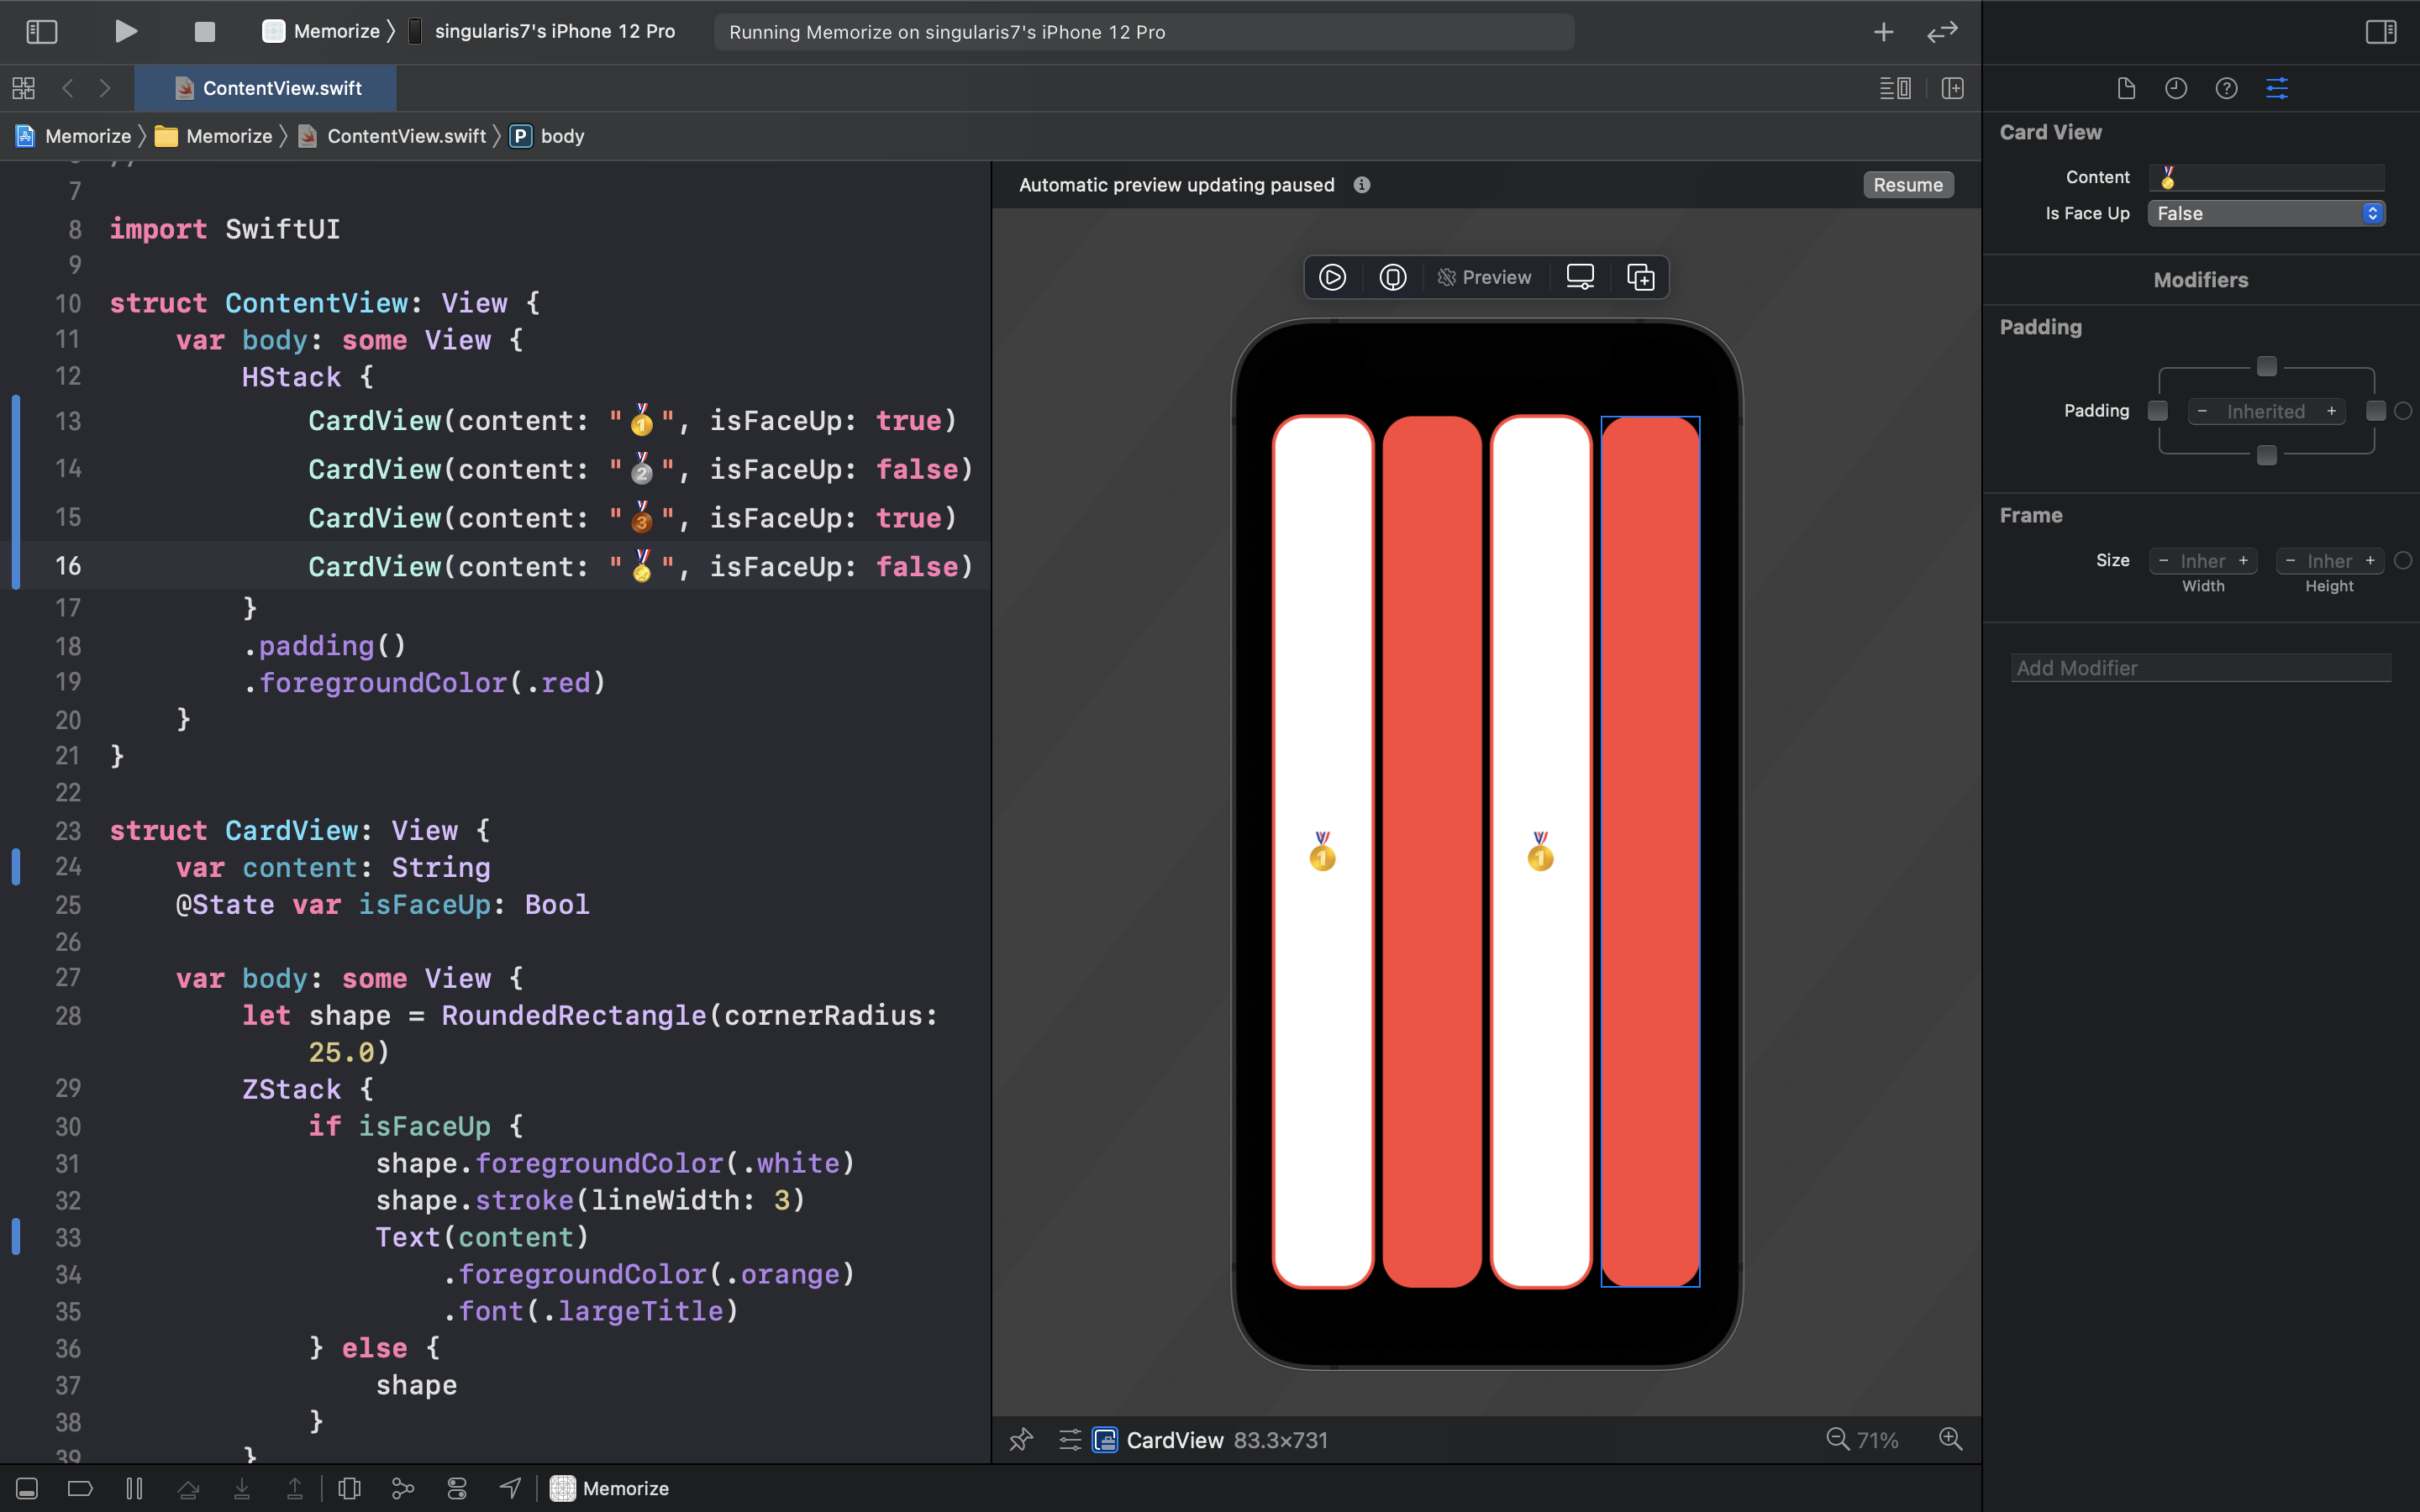
Task: Toggle the left navigator sidebar
Action: pyautogui.click(x=41, y=31)
